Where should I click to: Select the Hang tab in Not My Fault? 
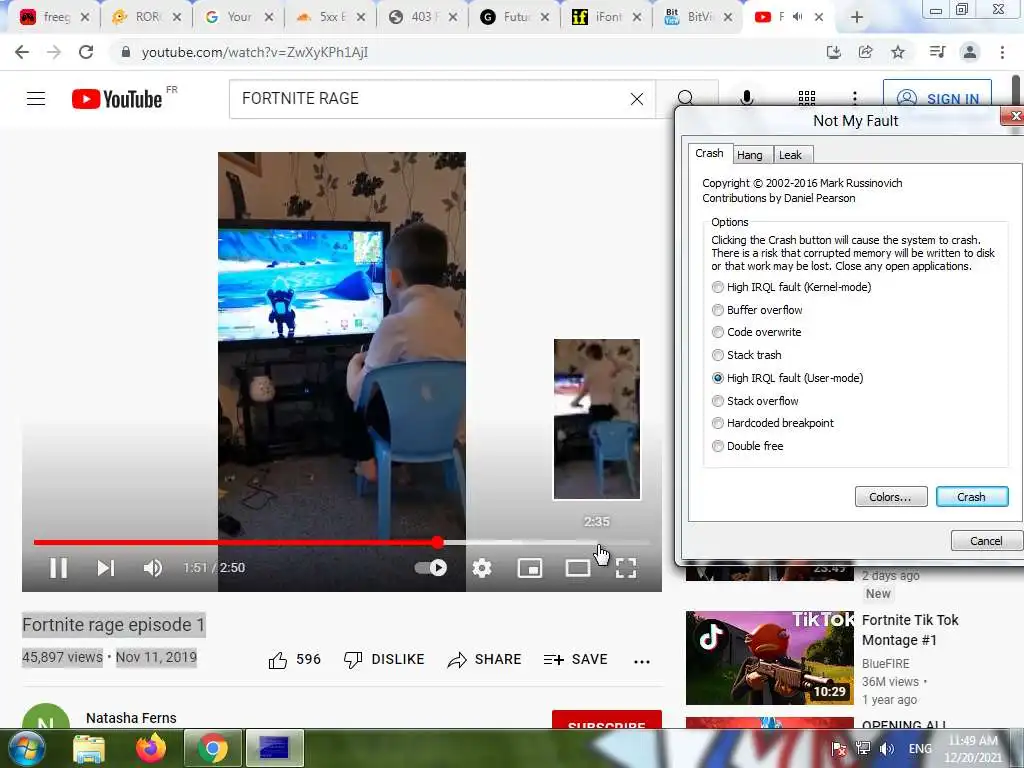[750, 155]
